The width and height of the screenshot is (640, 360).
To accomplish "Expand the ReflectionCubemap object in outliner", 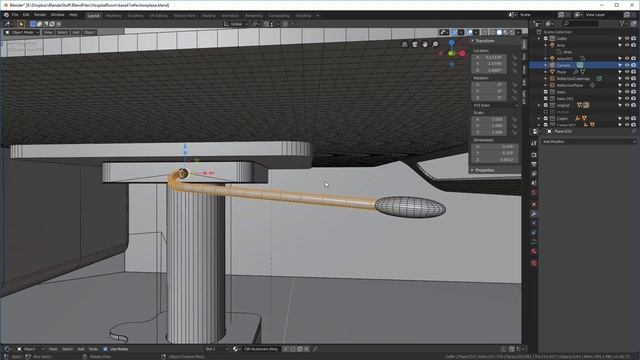I will click(x=545, y=78).
